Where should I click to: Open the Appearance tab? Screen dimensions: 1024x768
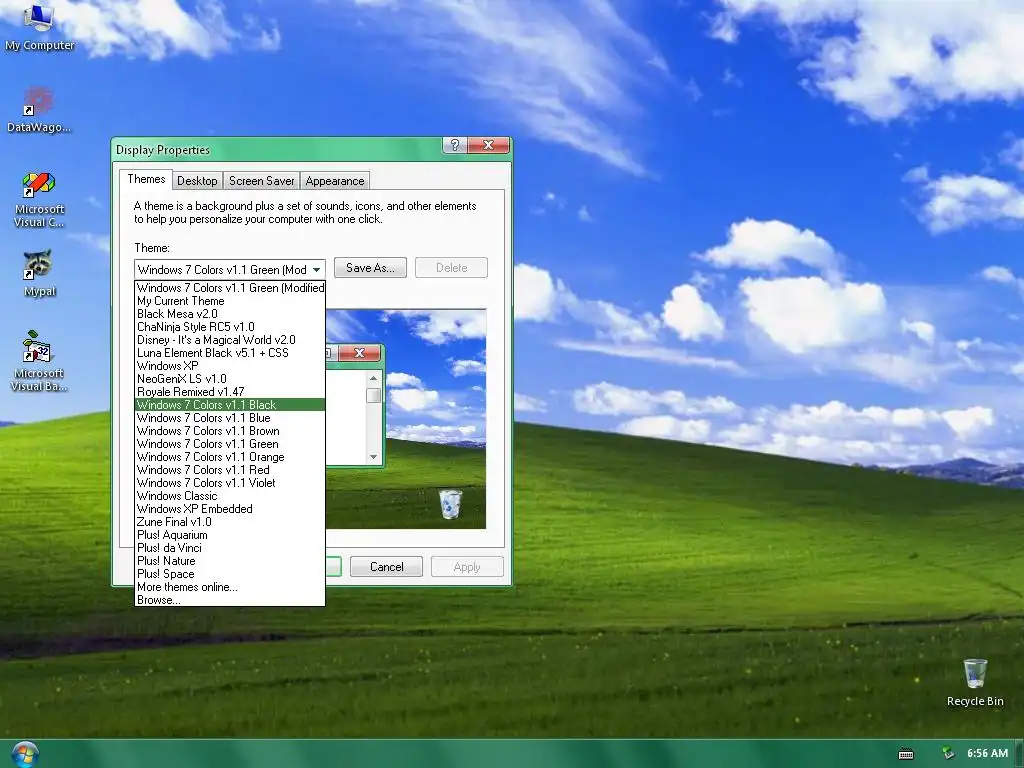pos(334,181)
